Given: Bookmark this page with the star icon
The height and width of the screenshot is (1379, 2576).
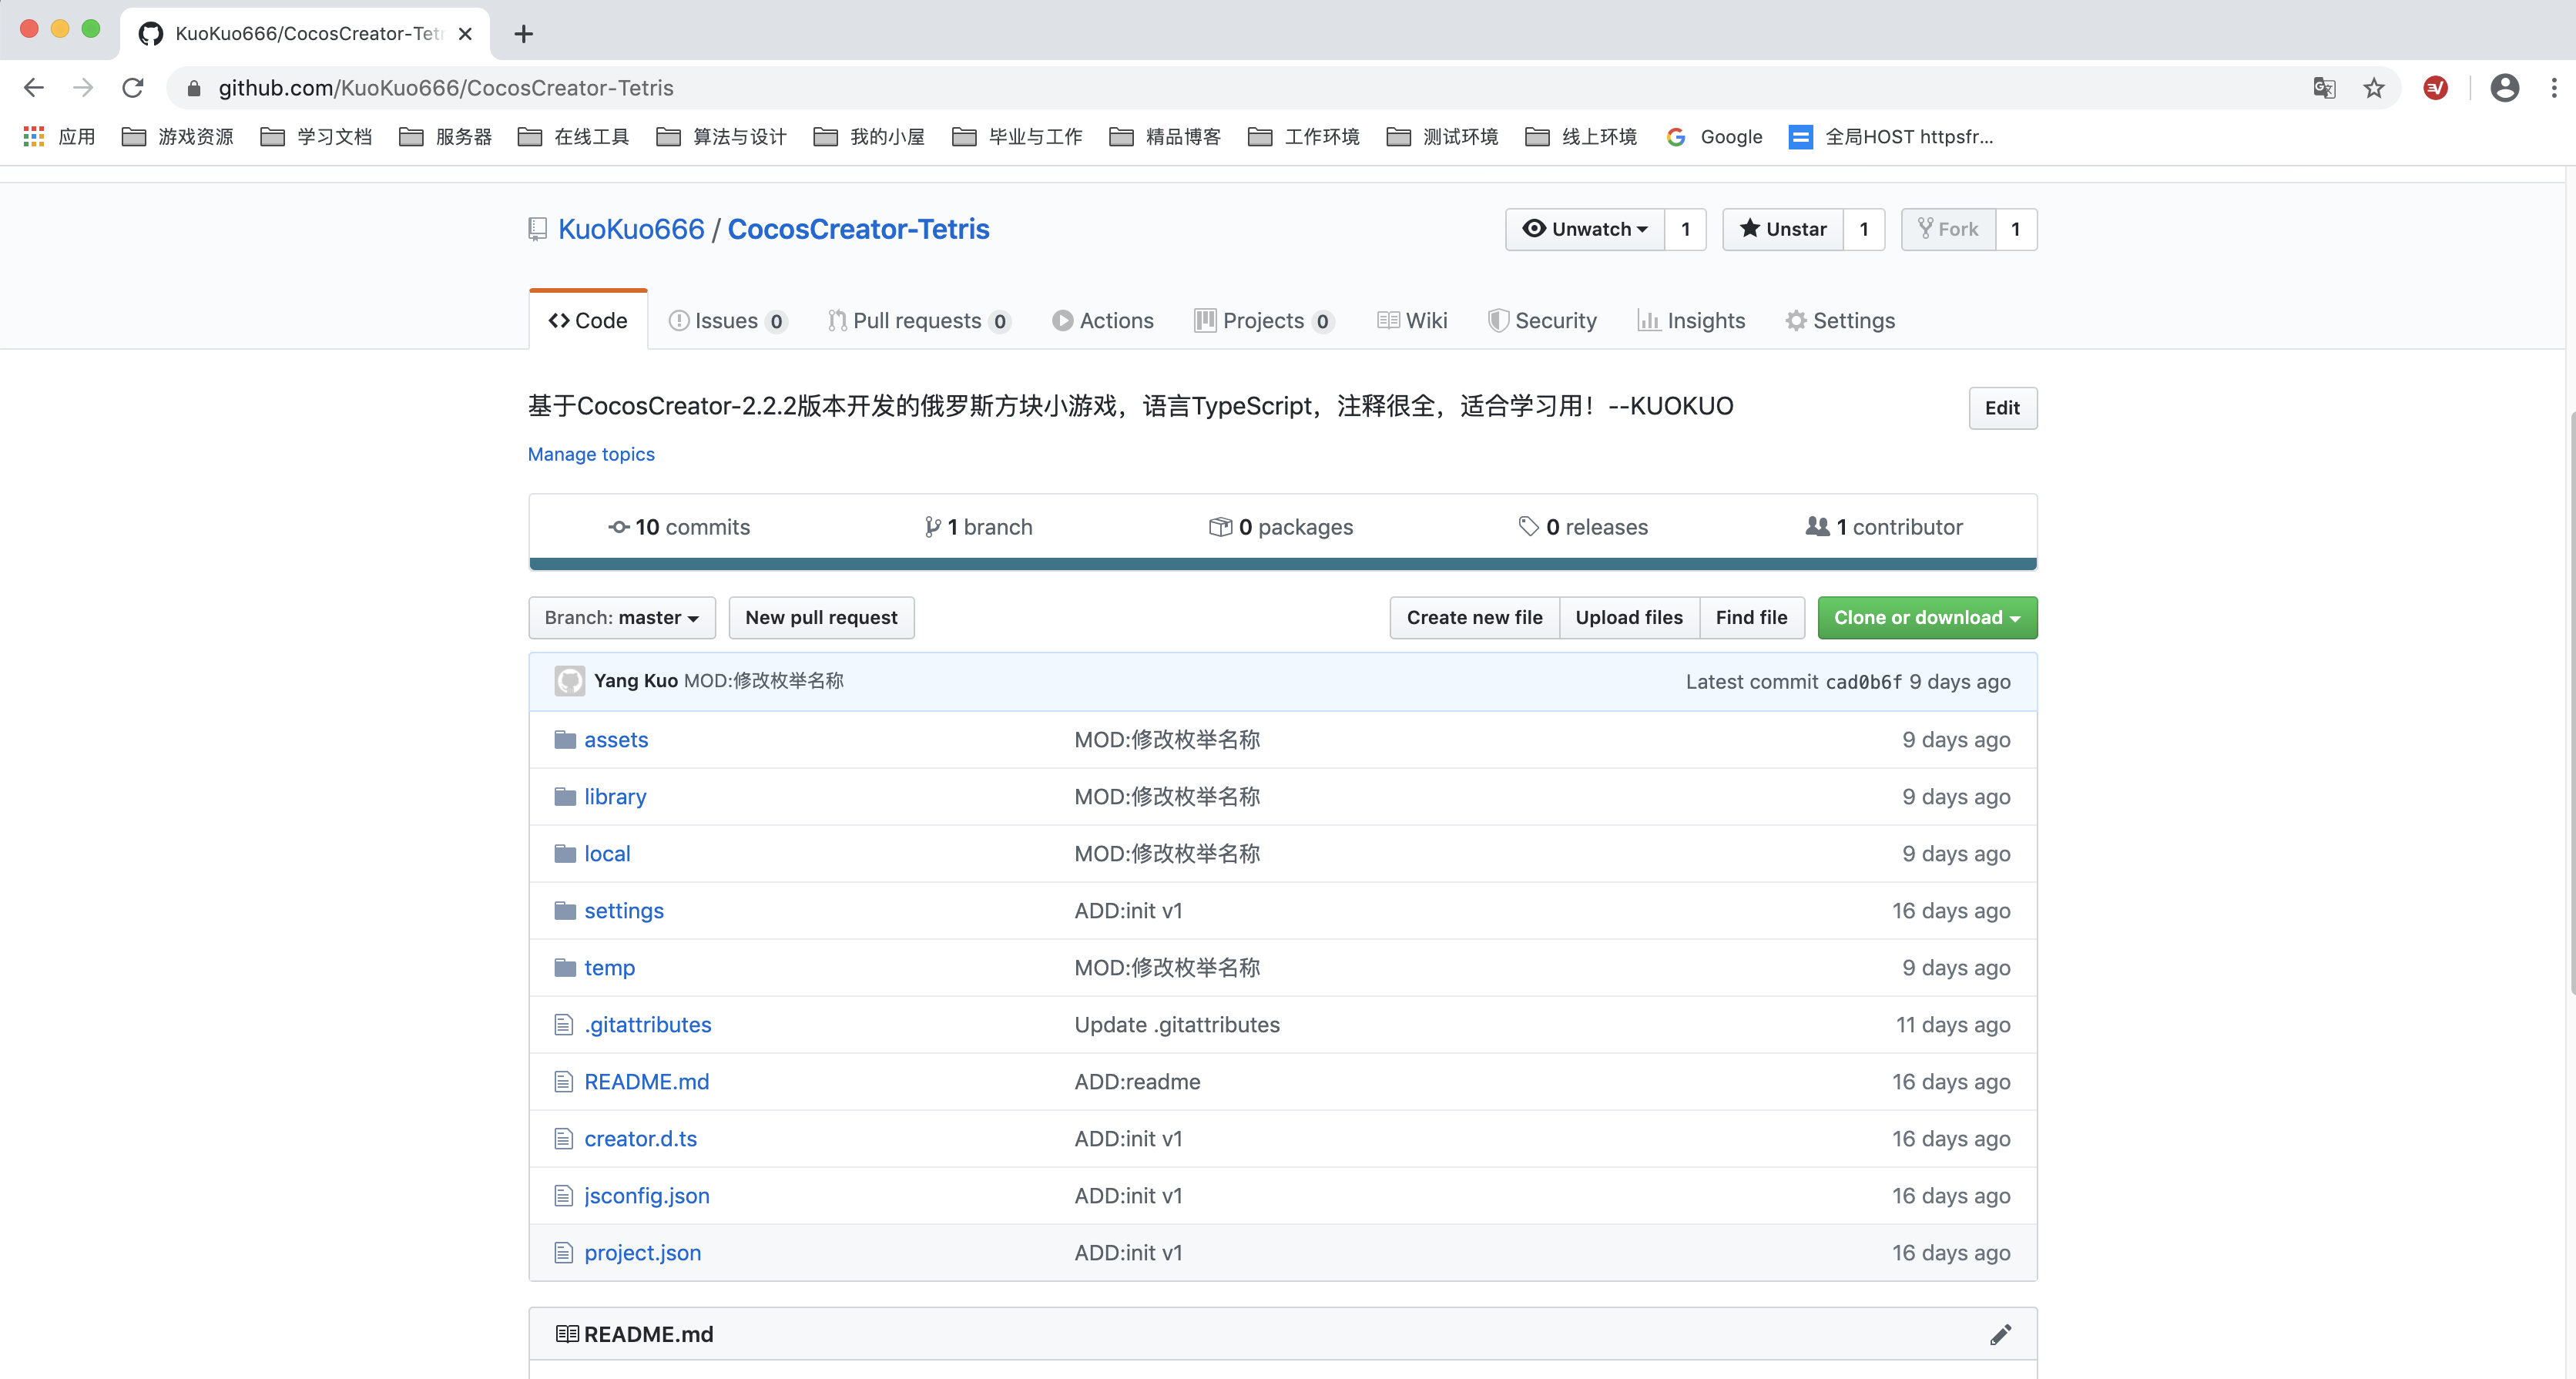Looking at the screenshot, I should coord(2374,88).
